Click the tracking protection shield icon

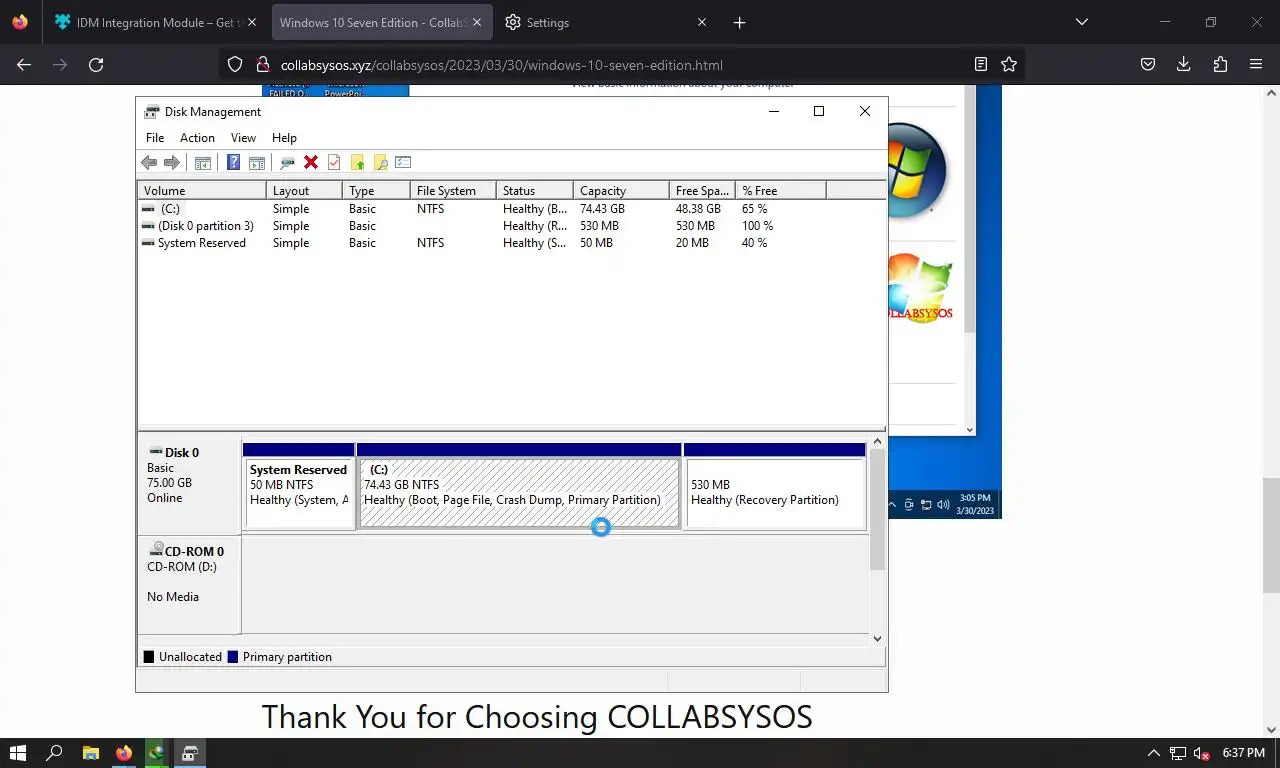click(235, 65)
